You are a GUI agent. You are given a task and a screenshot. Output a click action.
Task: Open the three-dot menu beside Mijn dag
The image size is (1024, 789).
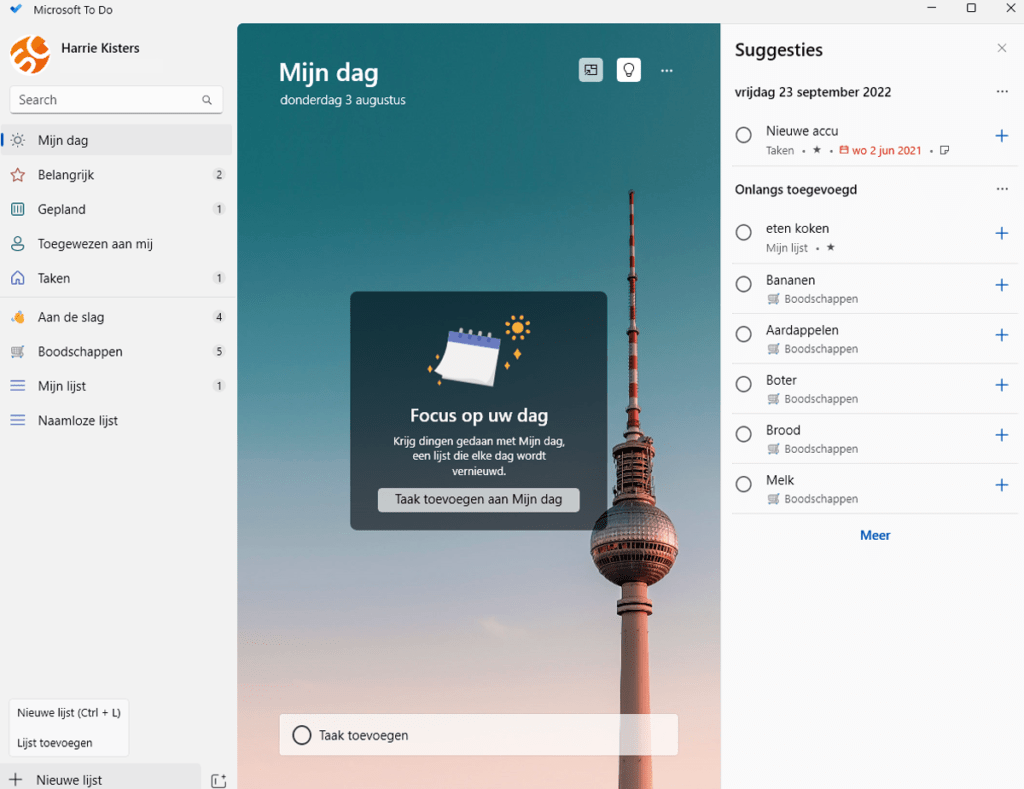667,70
